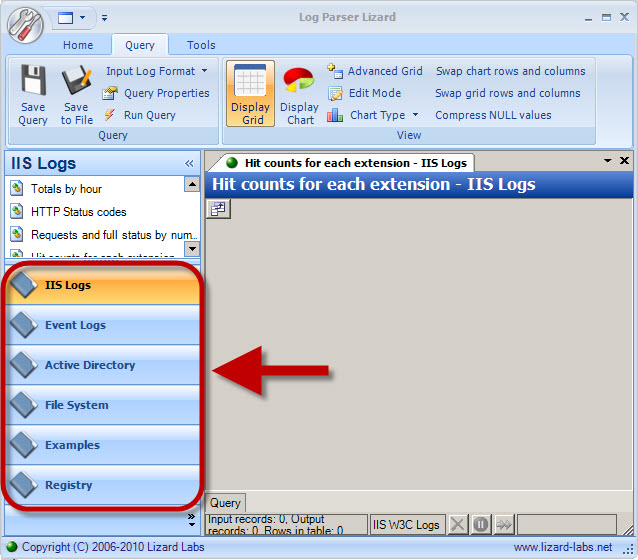Collapse the IIS Logs navigation pane

[189, 164]
